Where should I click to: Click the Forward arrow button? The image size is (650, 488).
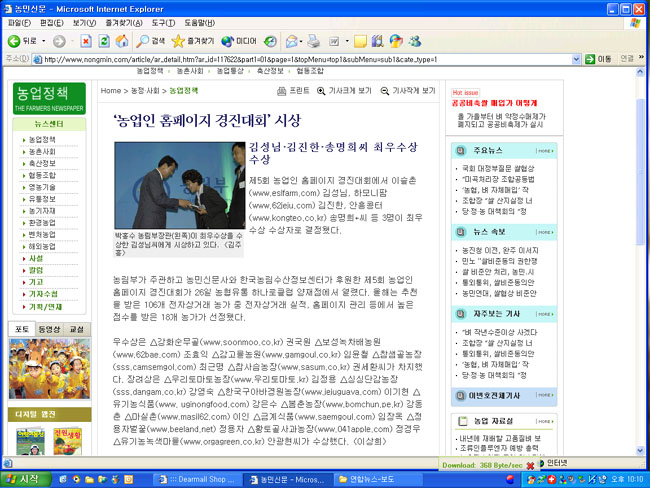pyautogui.click(x=59, y=41)
